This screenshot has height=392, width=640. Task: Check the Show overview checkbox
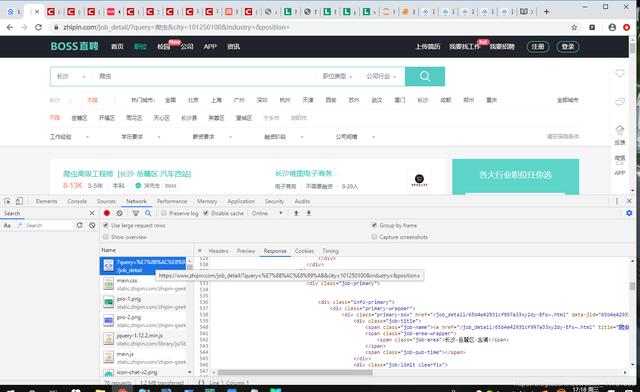click(106, 237)
